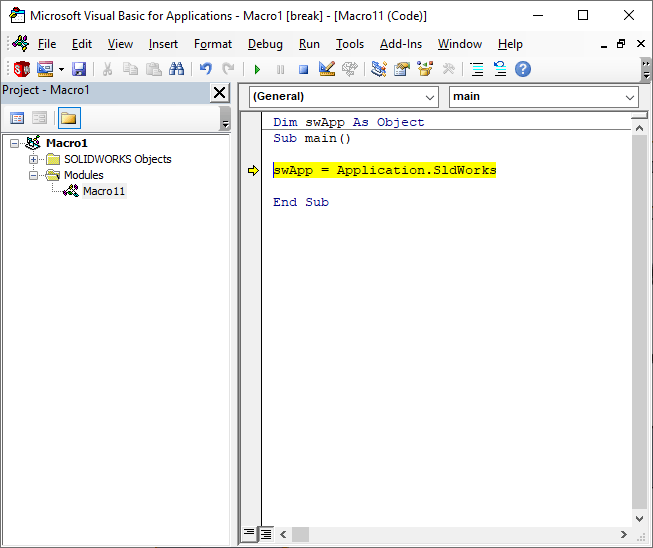Select SOLIDWORKS Objects tree item
Image resolution: width=653 pixels, height=548 pixels.
(x=117, y=159)
